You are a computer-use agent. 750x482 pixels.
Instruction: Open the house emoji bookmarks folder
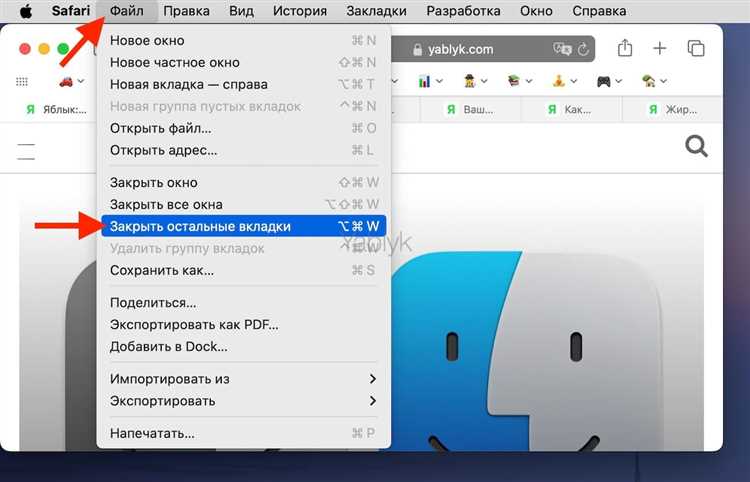click(654, 81)
